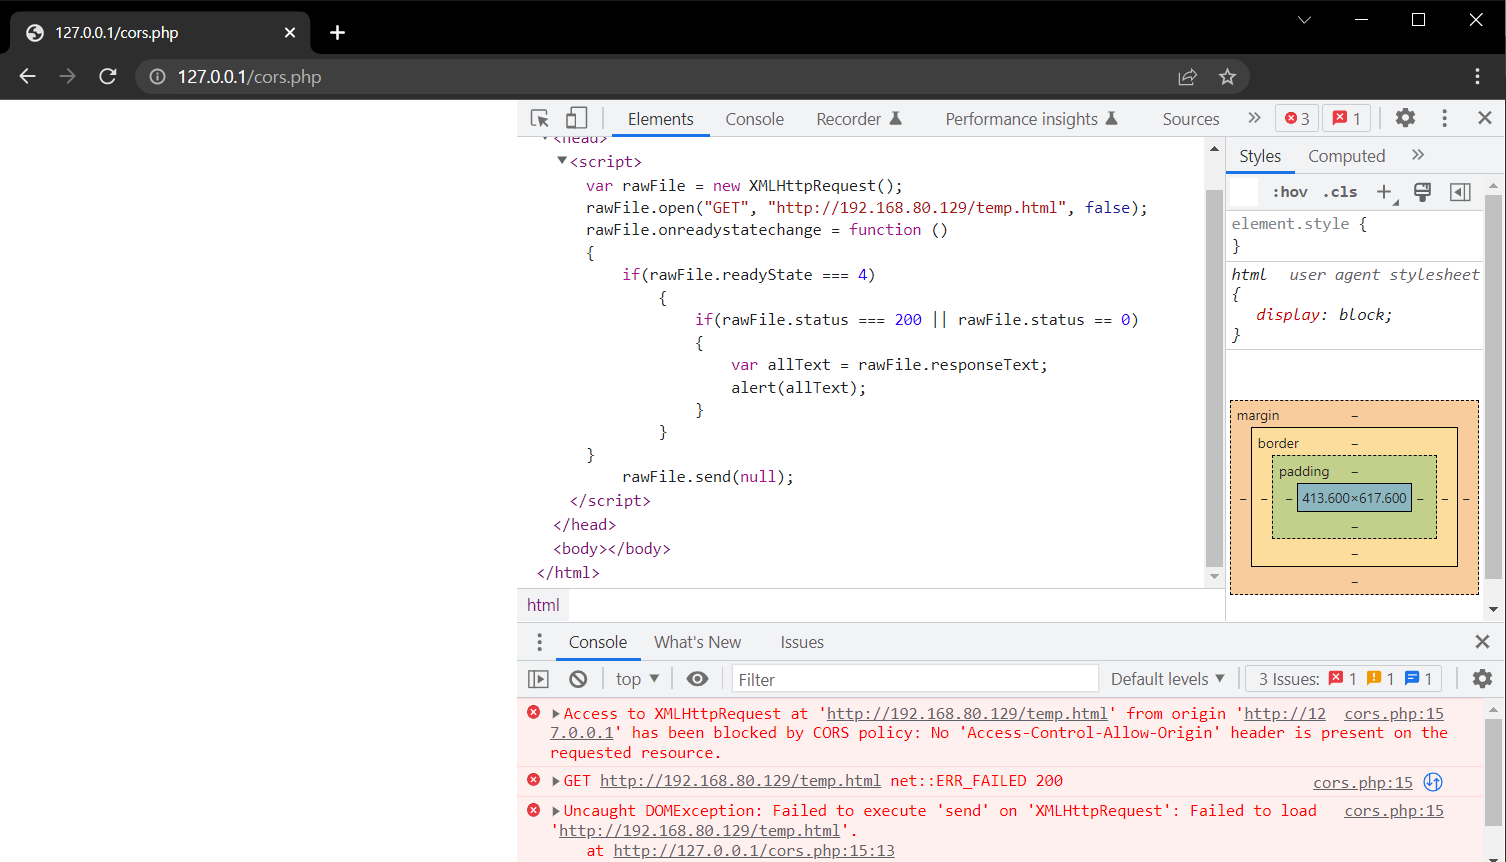This screenshot has width=1506, height=862.
Task: Open the http://127.0.0.1/cors.php:15:13 stack link
Action: point(754,850)
